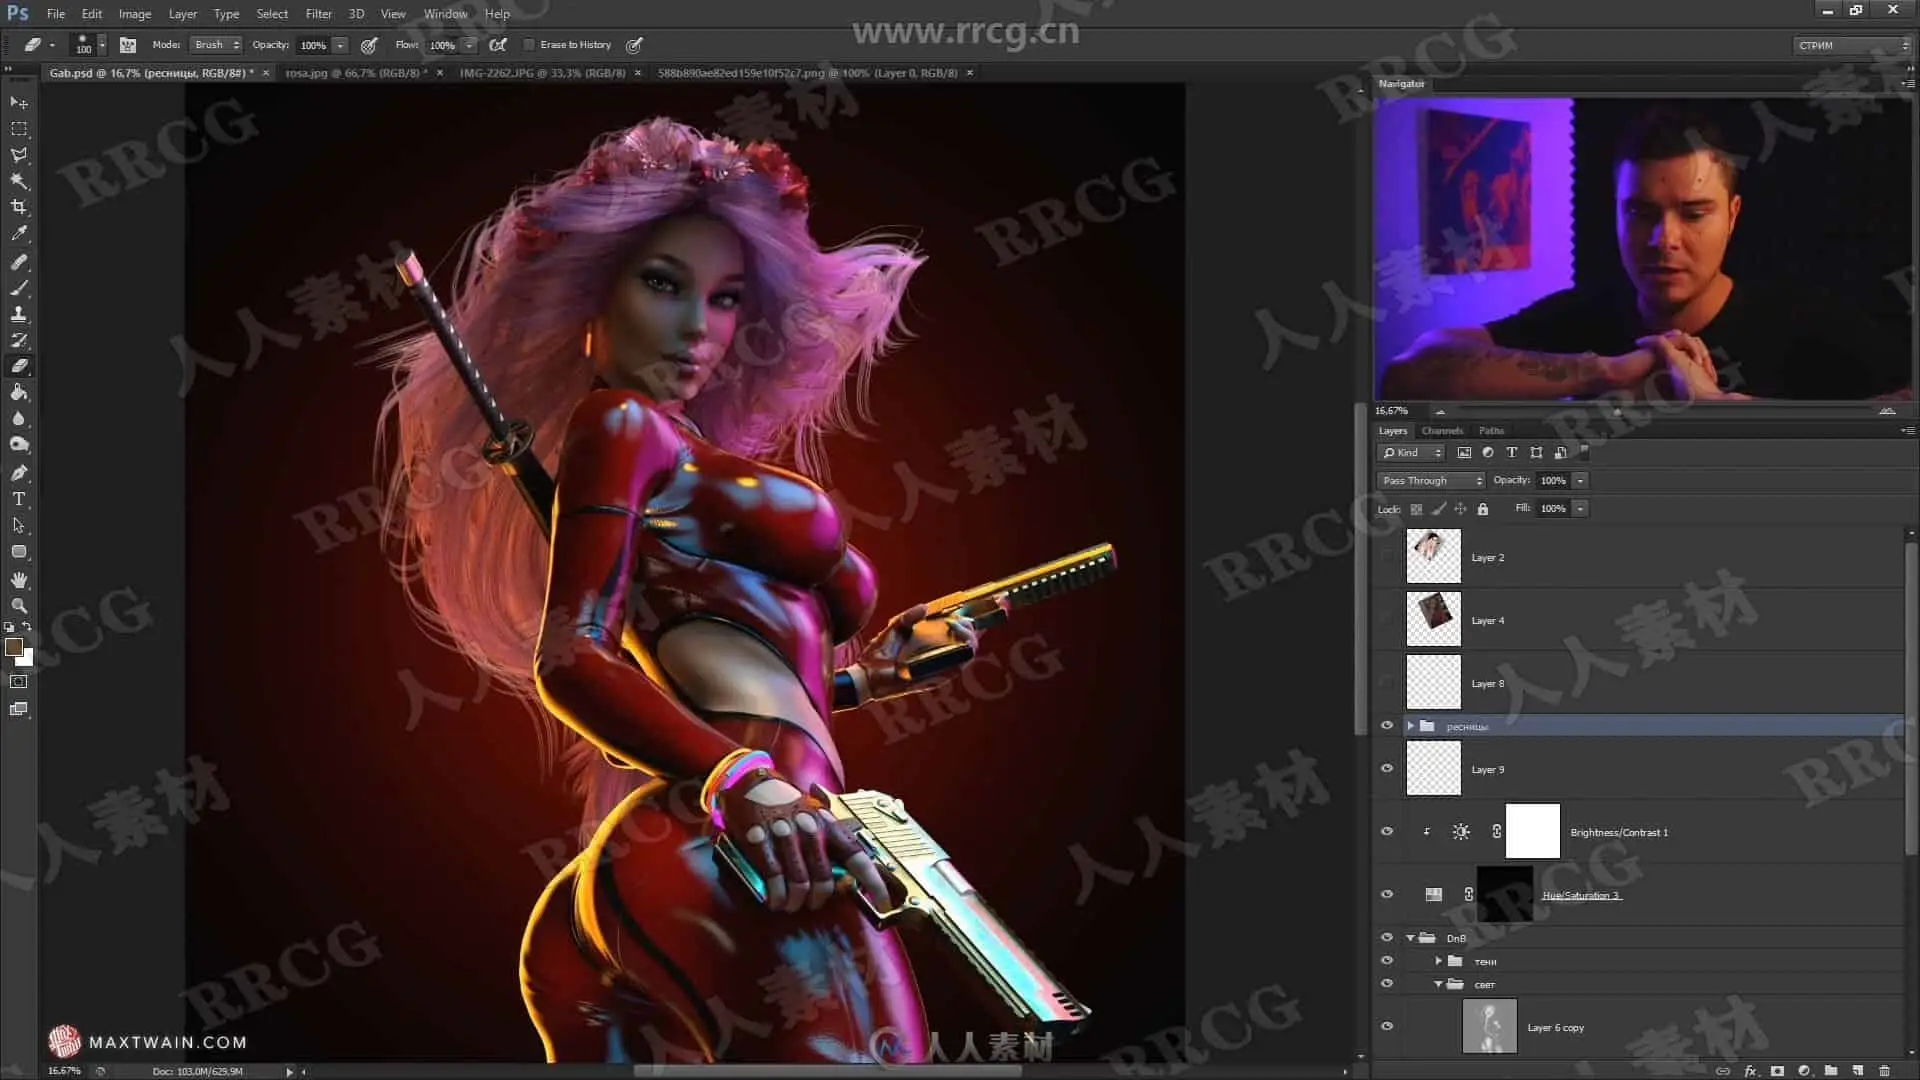This screenshot has height=1080, width=1920.
Task: Select the Hand tool
Action: point(19,580)
